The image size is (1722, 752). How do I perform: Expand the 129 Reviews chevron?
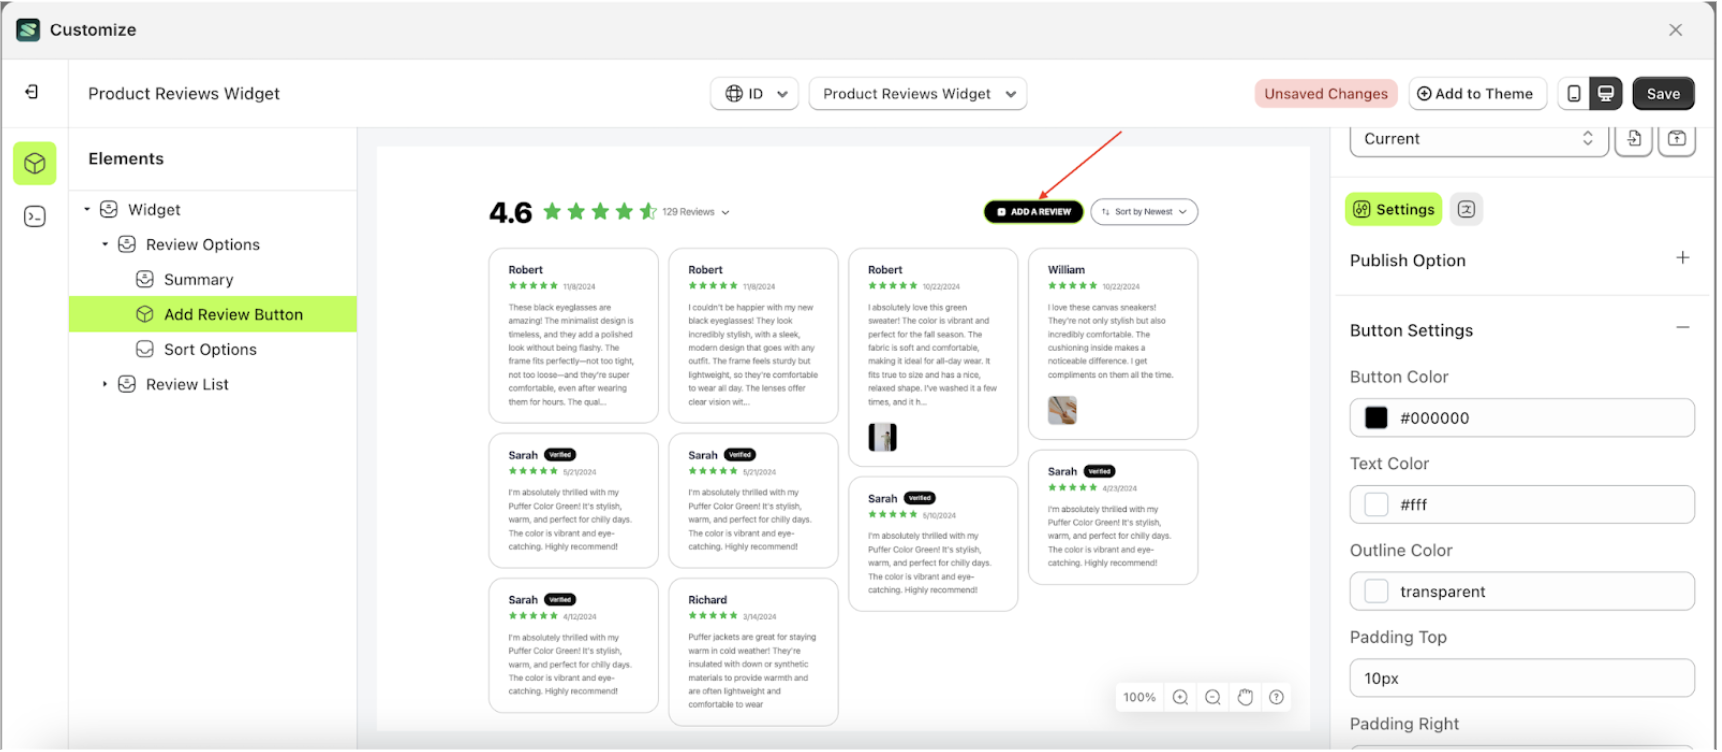726,212
